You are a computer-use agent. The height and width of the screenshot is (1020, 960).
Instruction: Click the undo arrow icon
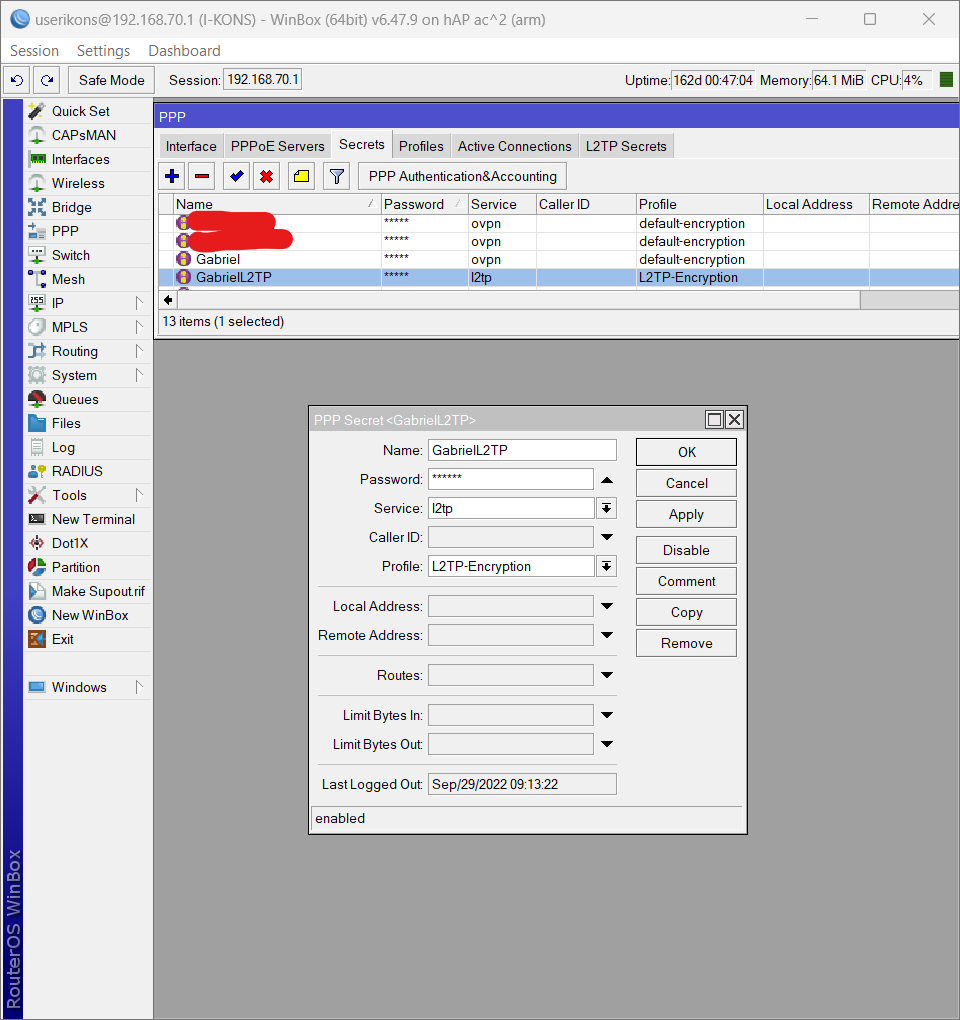(x=16, y=79)
